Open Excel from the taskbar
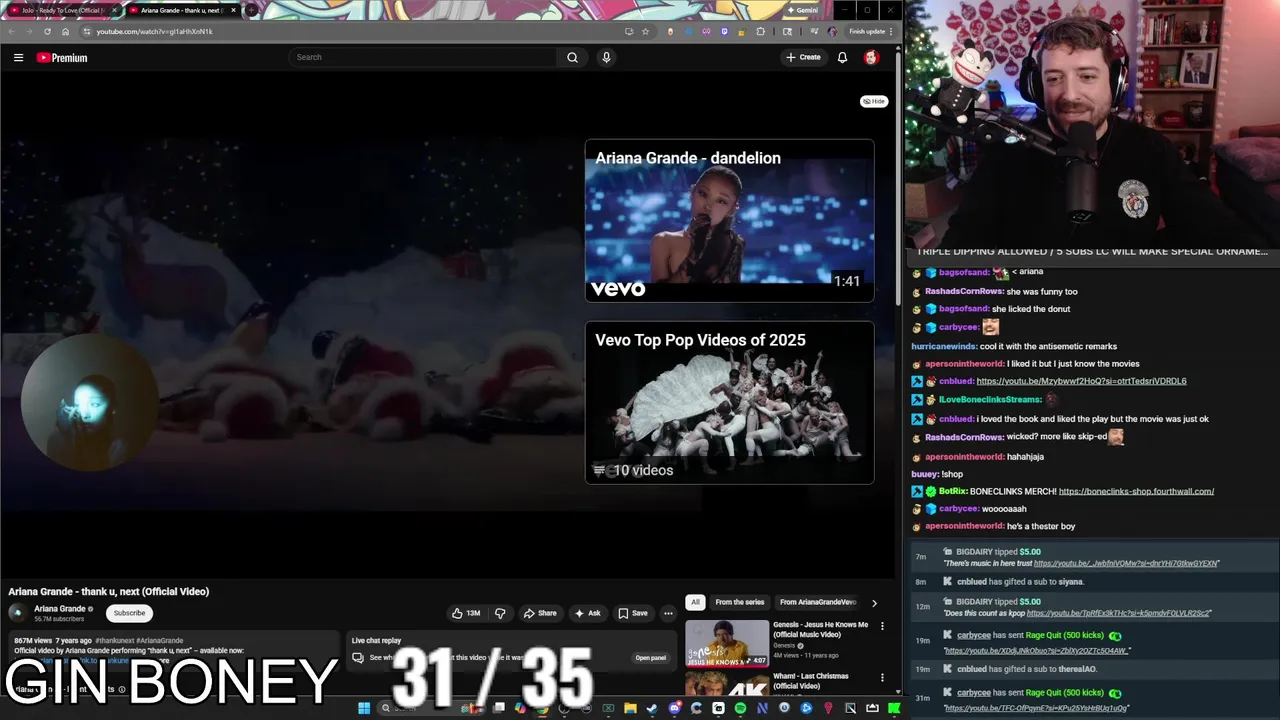Screen dimensions: 1280x720 608,708
